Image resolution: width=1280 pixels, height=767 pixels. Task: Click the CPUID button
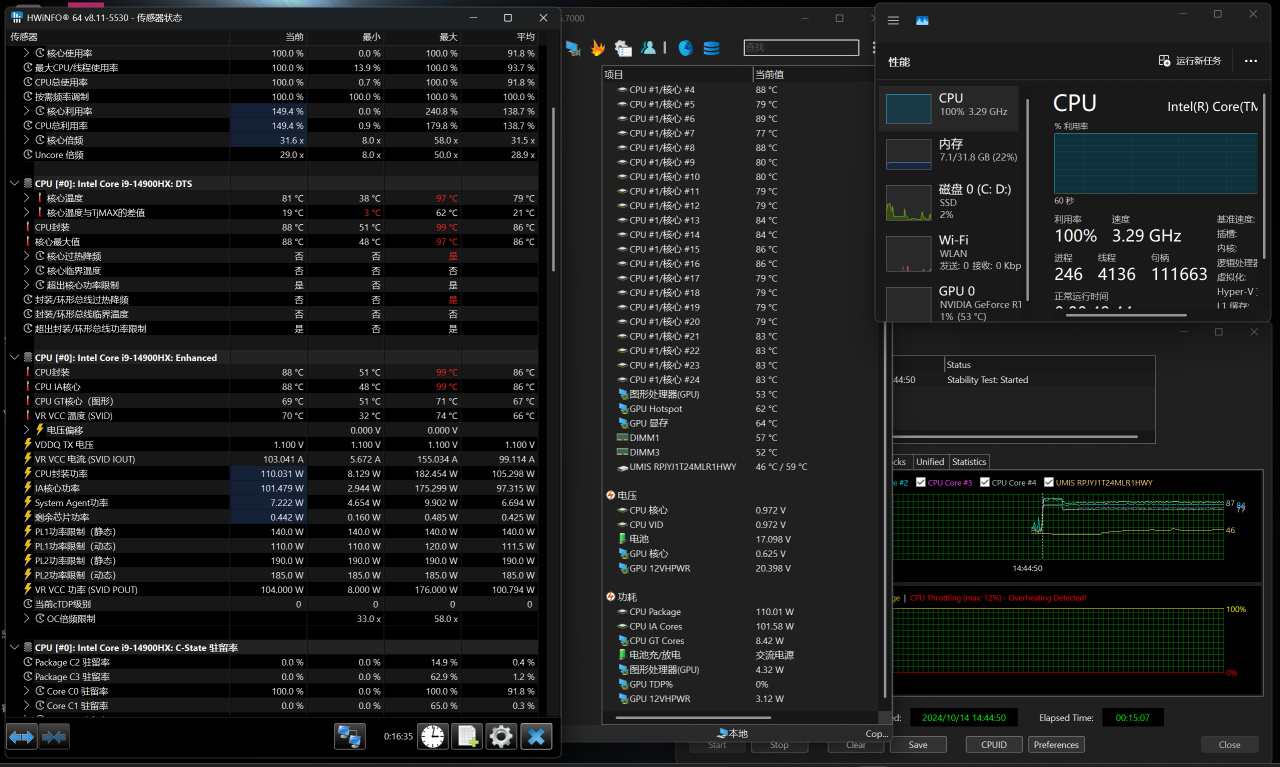click(993, 745)
